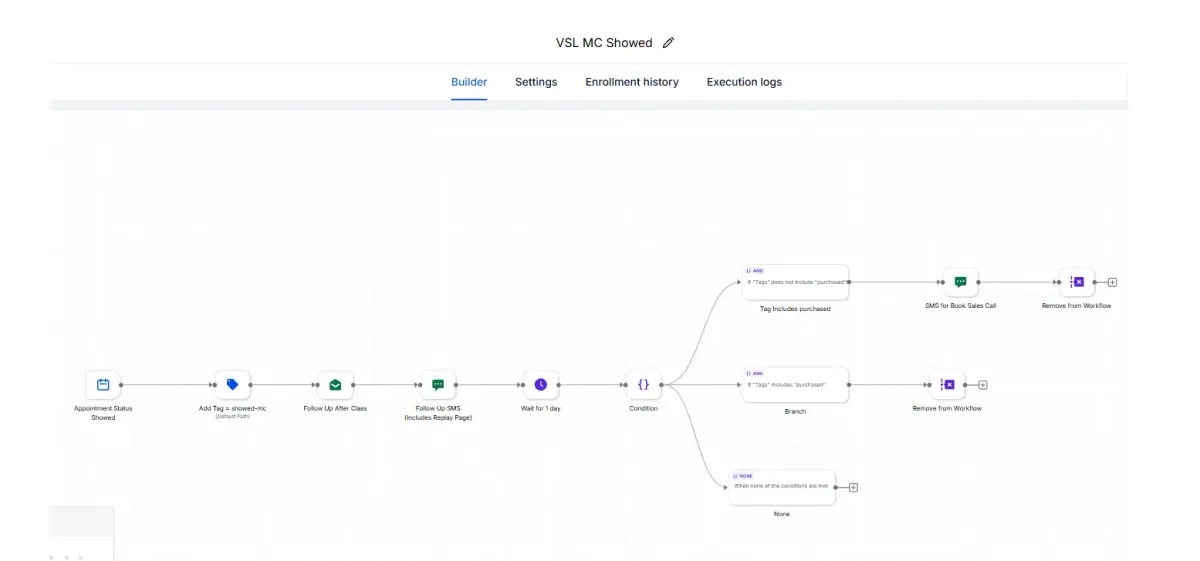Click 'Follow Up After Class' label
The image size is (1200, 561).
(335, 408)
